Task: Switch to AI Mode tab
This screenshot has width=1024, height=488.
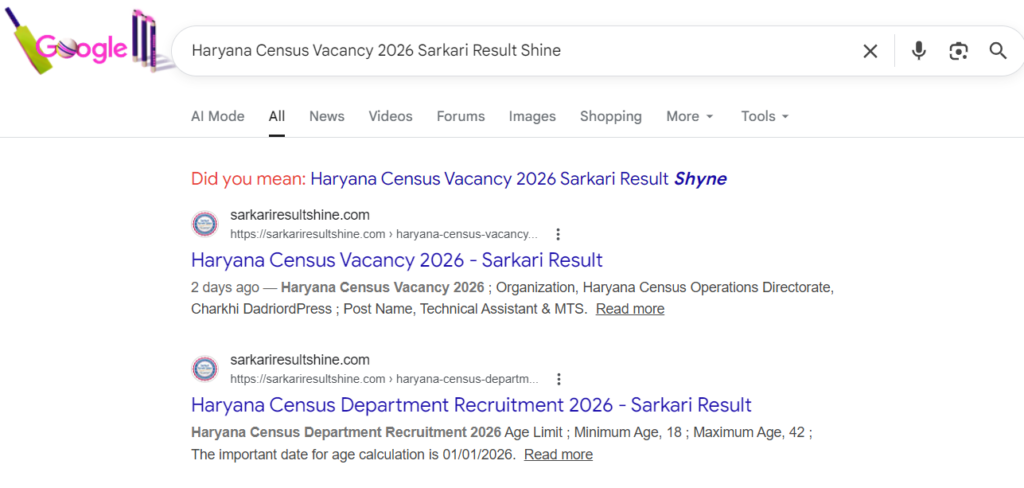Action: click(217, 116)
